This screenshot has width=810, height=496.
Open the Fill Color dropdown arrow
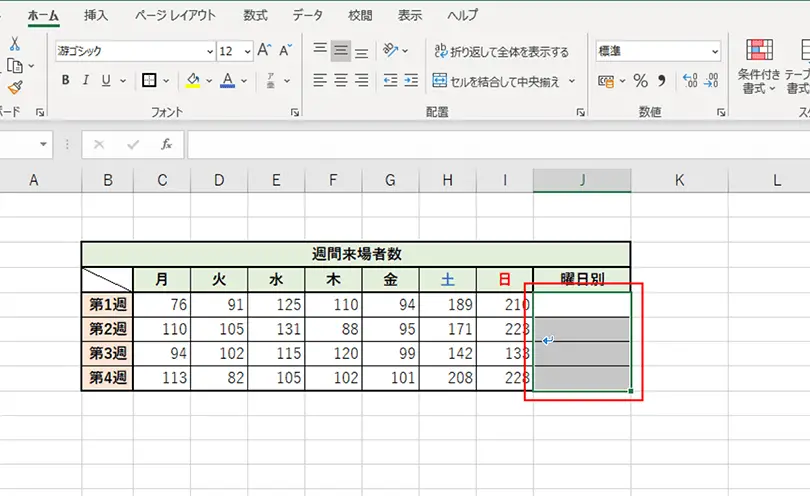coord(209,81)
